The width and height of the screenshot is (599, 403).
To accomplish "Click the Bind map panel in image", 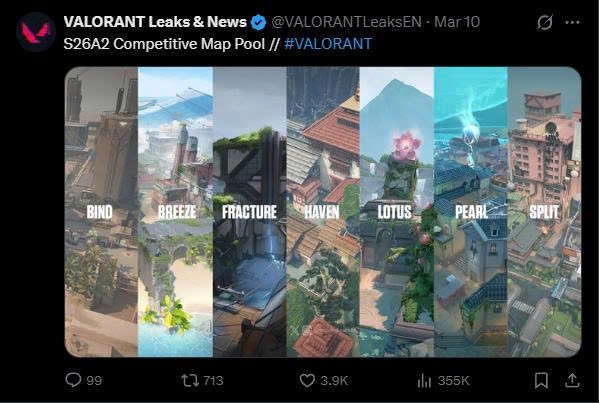I will (101, 212).
